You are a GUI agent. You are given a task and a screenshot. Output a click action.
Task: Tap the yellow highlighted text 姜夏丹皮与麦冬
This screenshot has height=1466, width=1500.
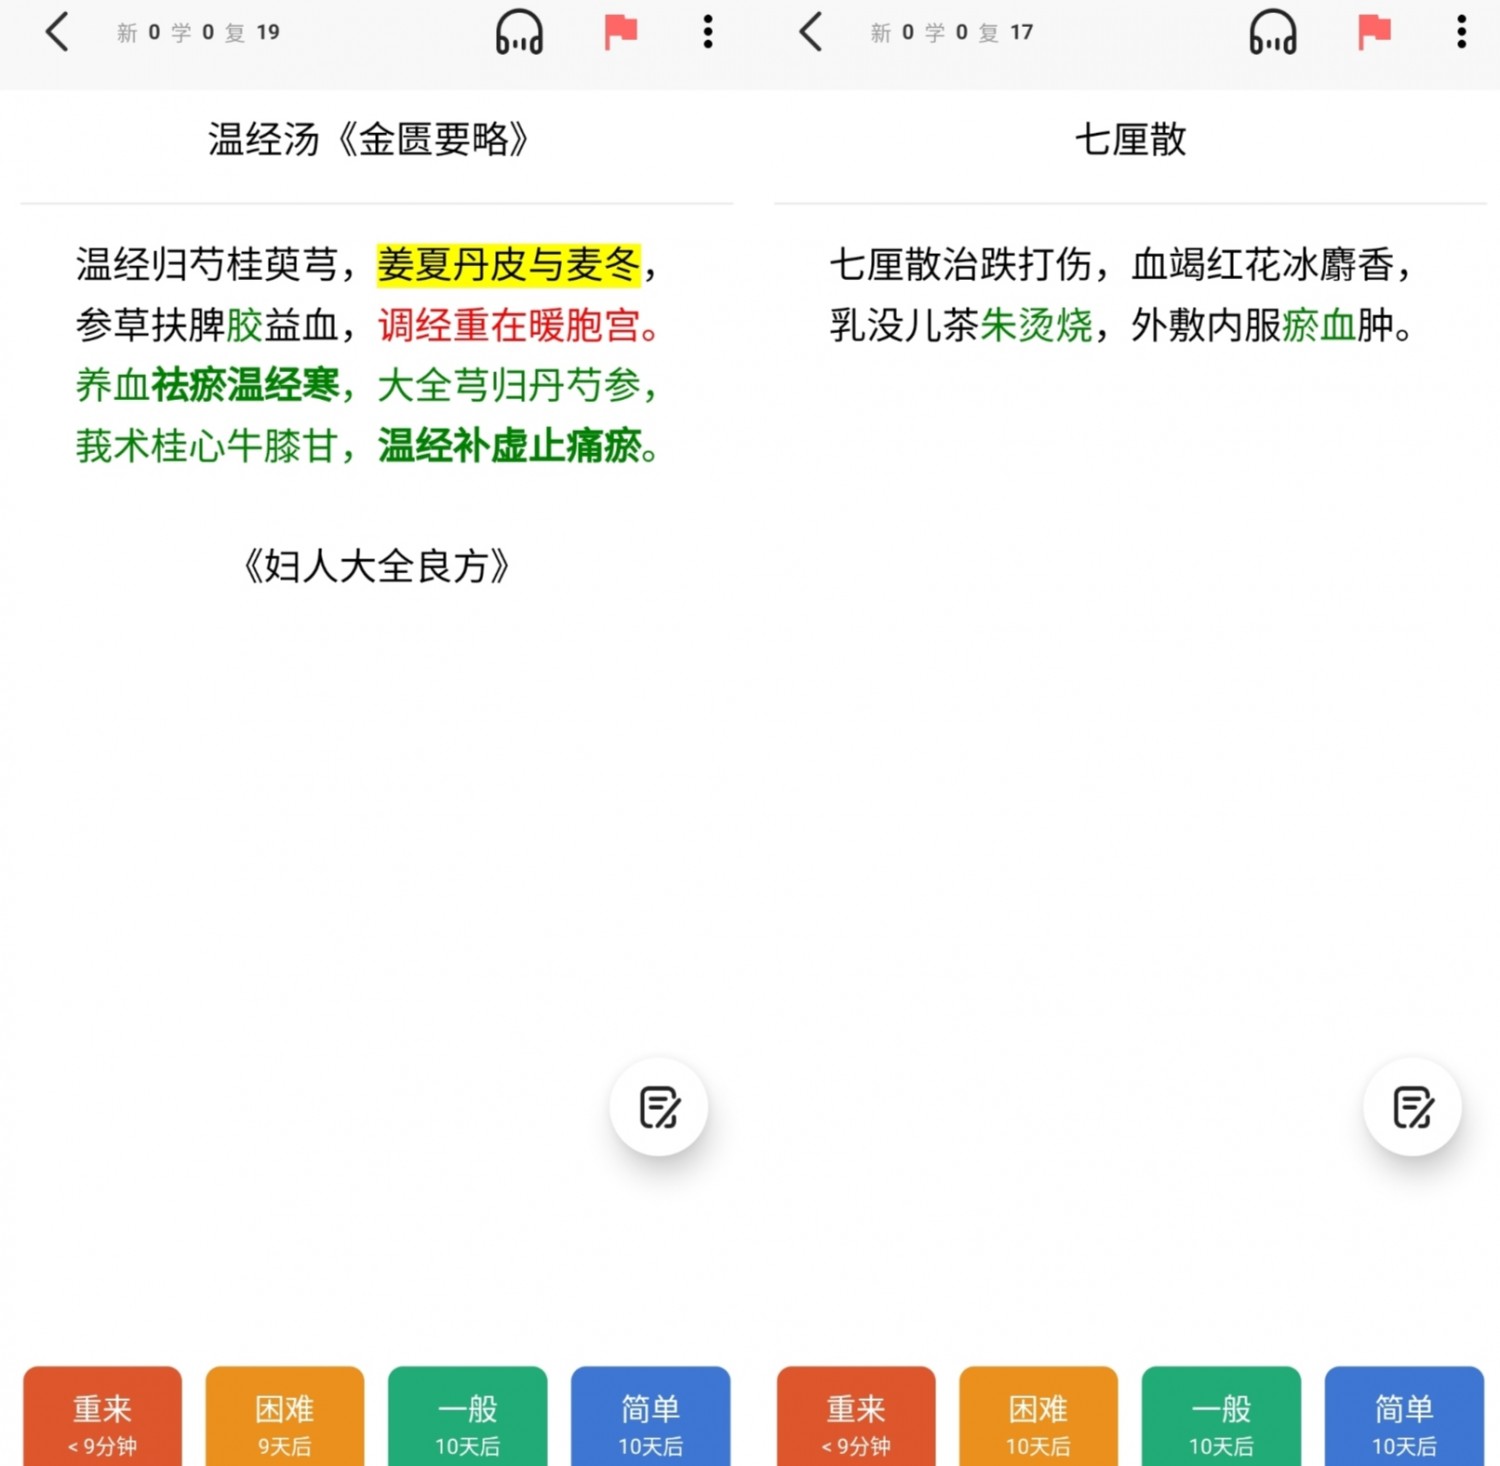click(x=508, y=265)
